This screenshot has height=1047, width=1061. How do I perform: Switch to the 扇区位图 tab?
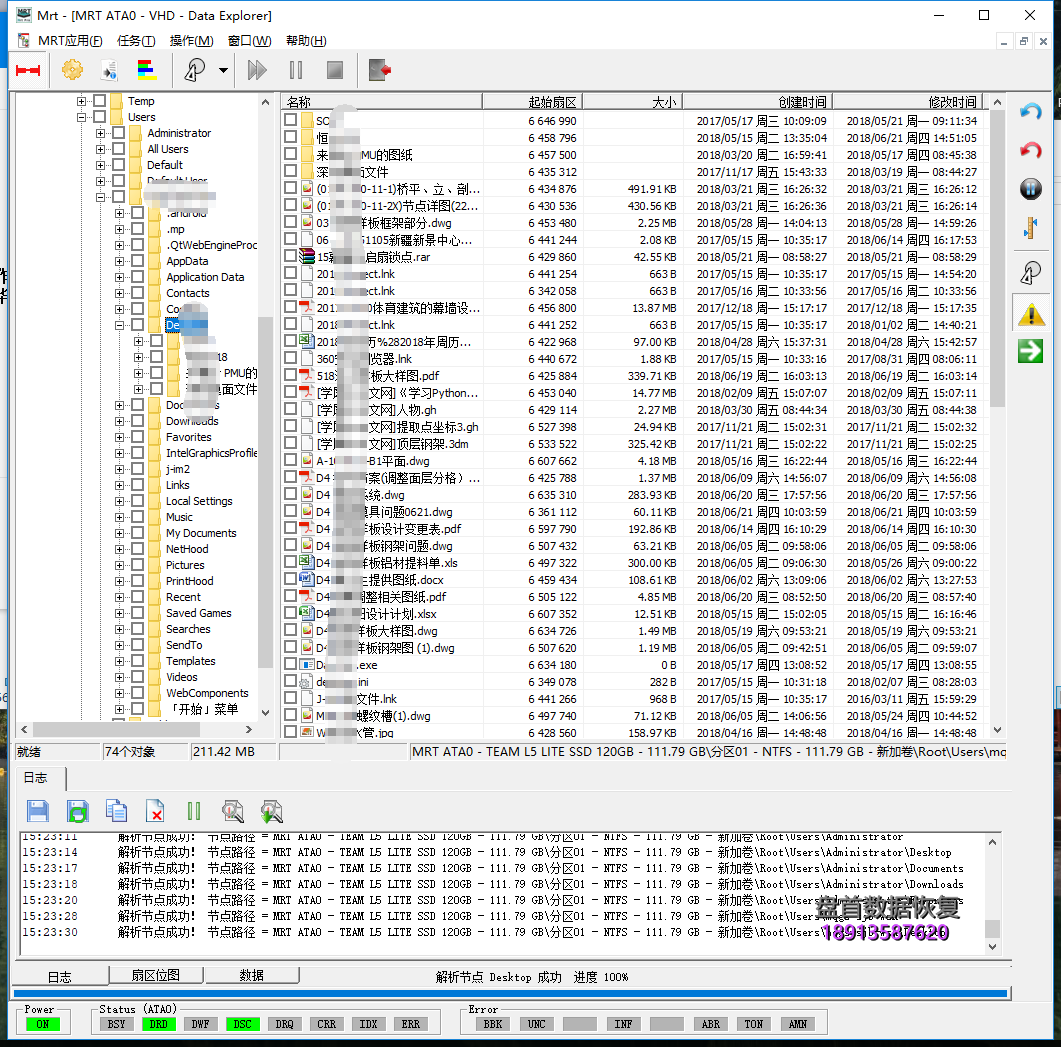click(156, 975)
